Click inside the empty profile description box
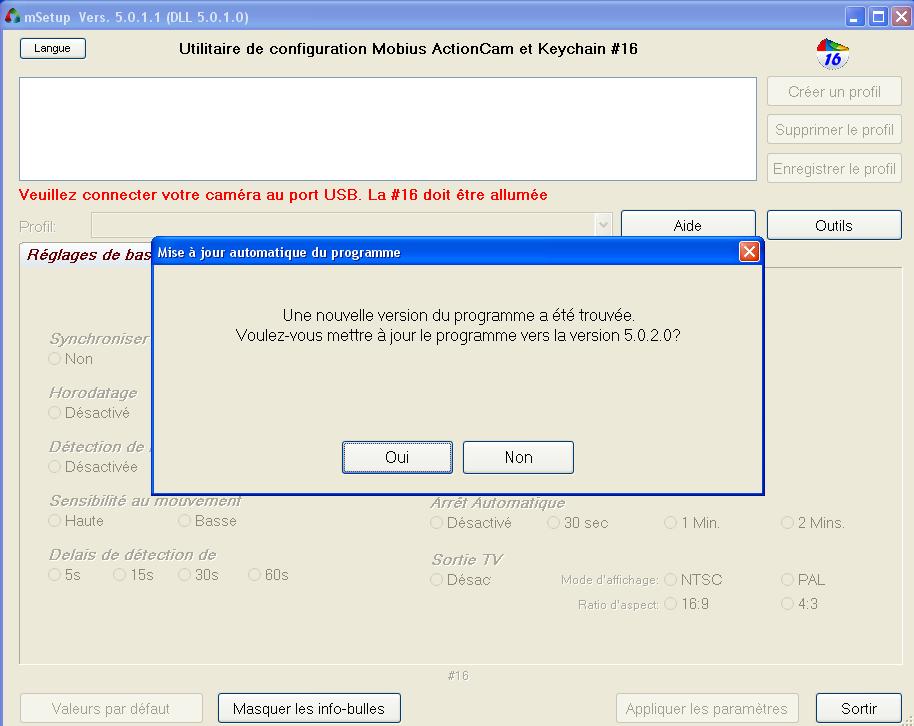This screenshot has height=726, width=914. tap(388, 129)
